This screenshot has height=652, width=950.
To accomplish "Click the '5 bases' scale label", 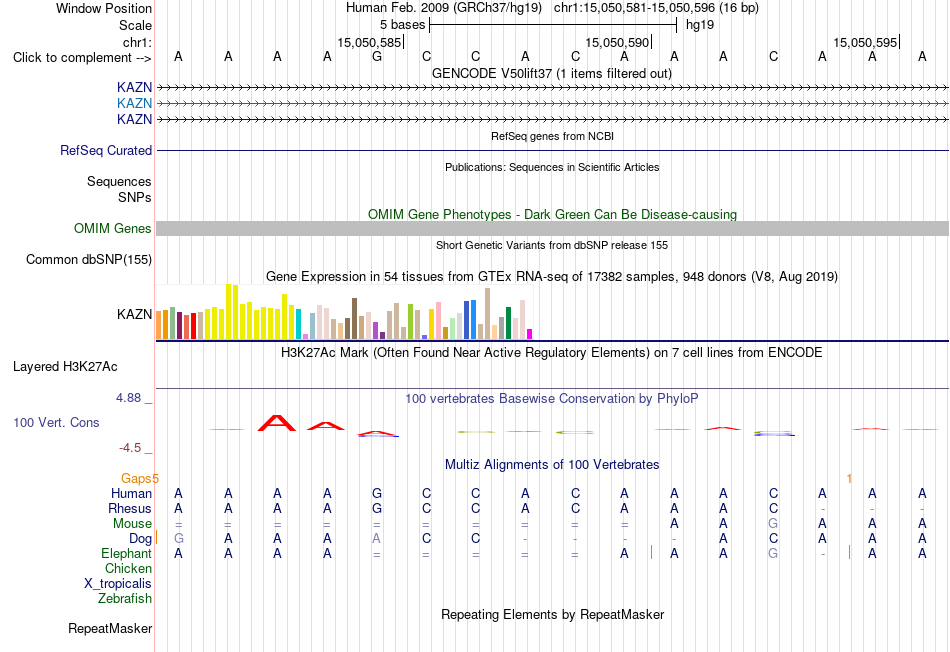I will tap(402, 25).
